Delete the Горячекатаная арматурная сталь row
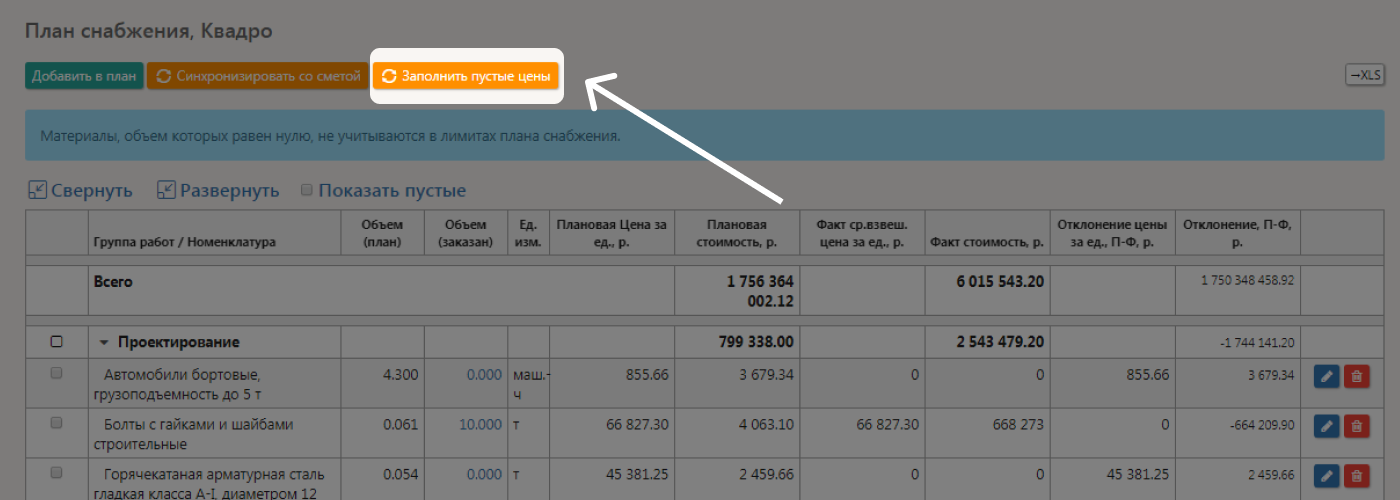Image resolution: width=1400 pixels, height=500 pixels. 1357,476
